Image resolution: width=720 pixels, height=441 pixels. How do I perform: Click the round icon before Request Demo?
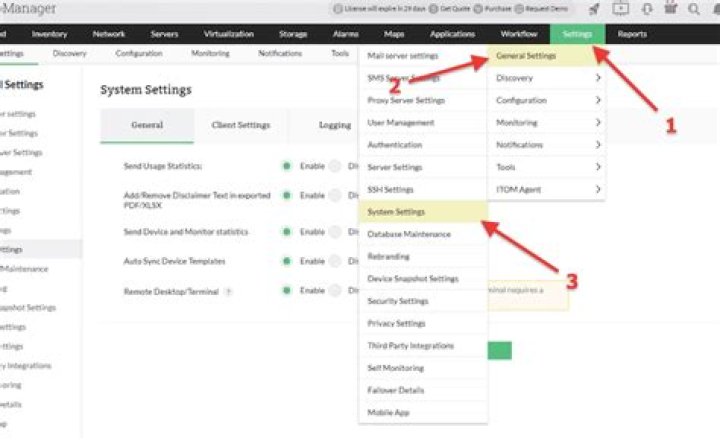point(519,9)
